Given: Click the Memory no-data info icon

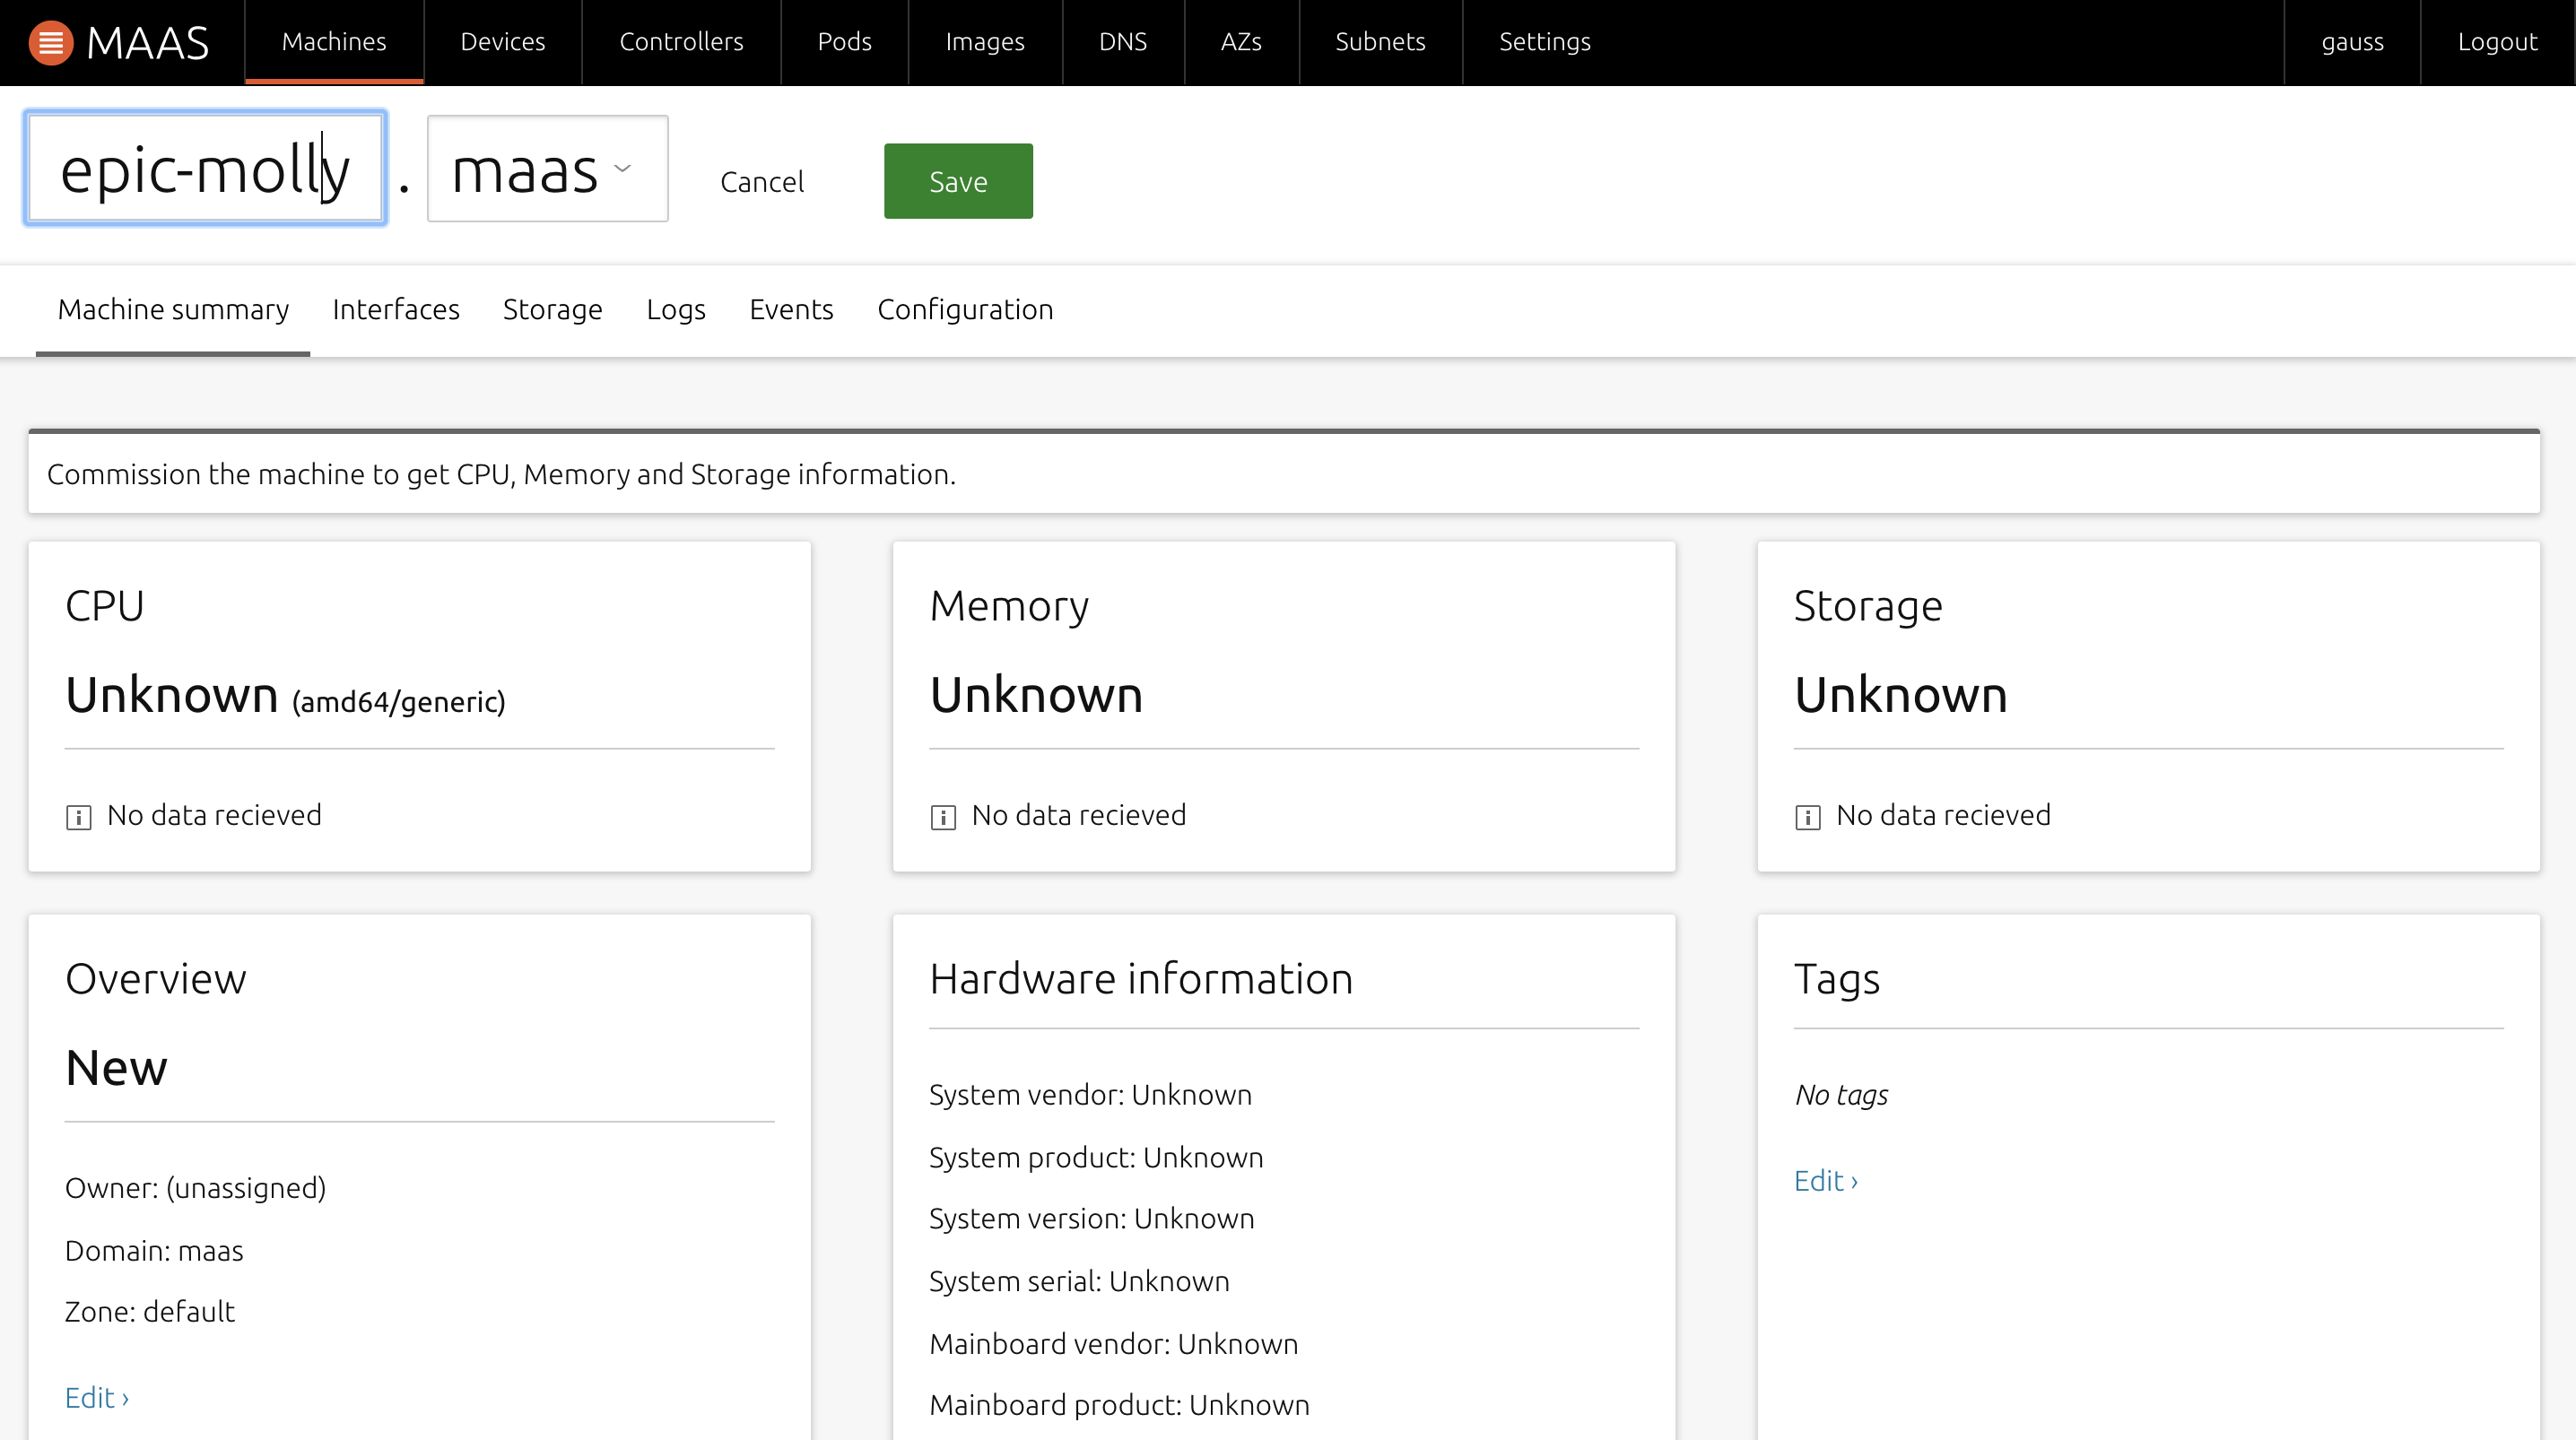Looking at the screenshot, I should pos(942,817).
